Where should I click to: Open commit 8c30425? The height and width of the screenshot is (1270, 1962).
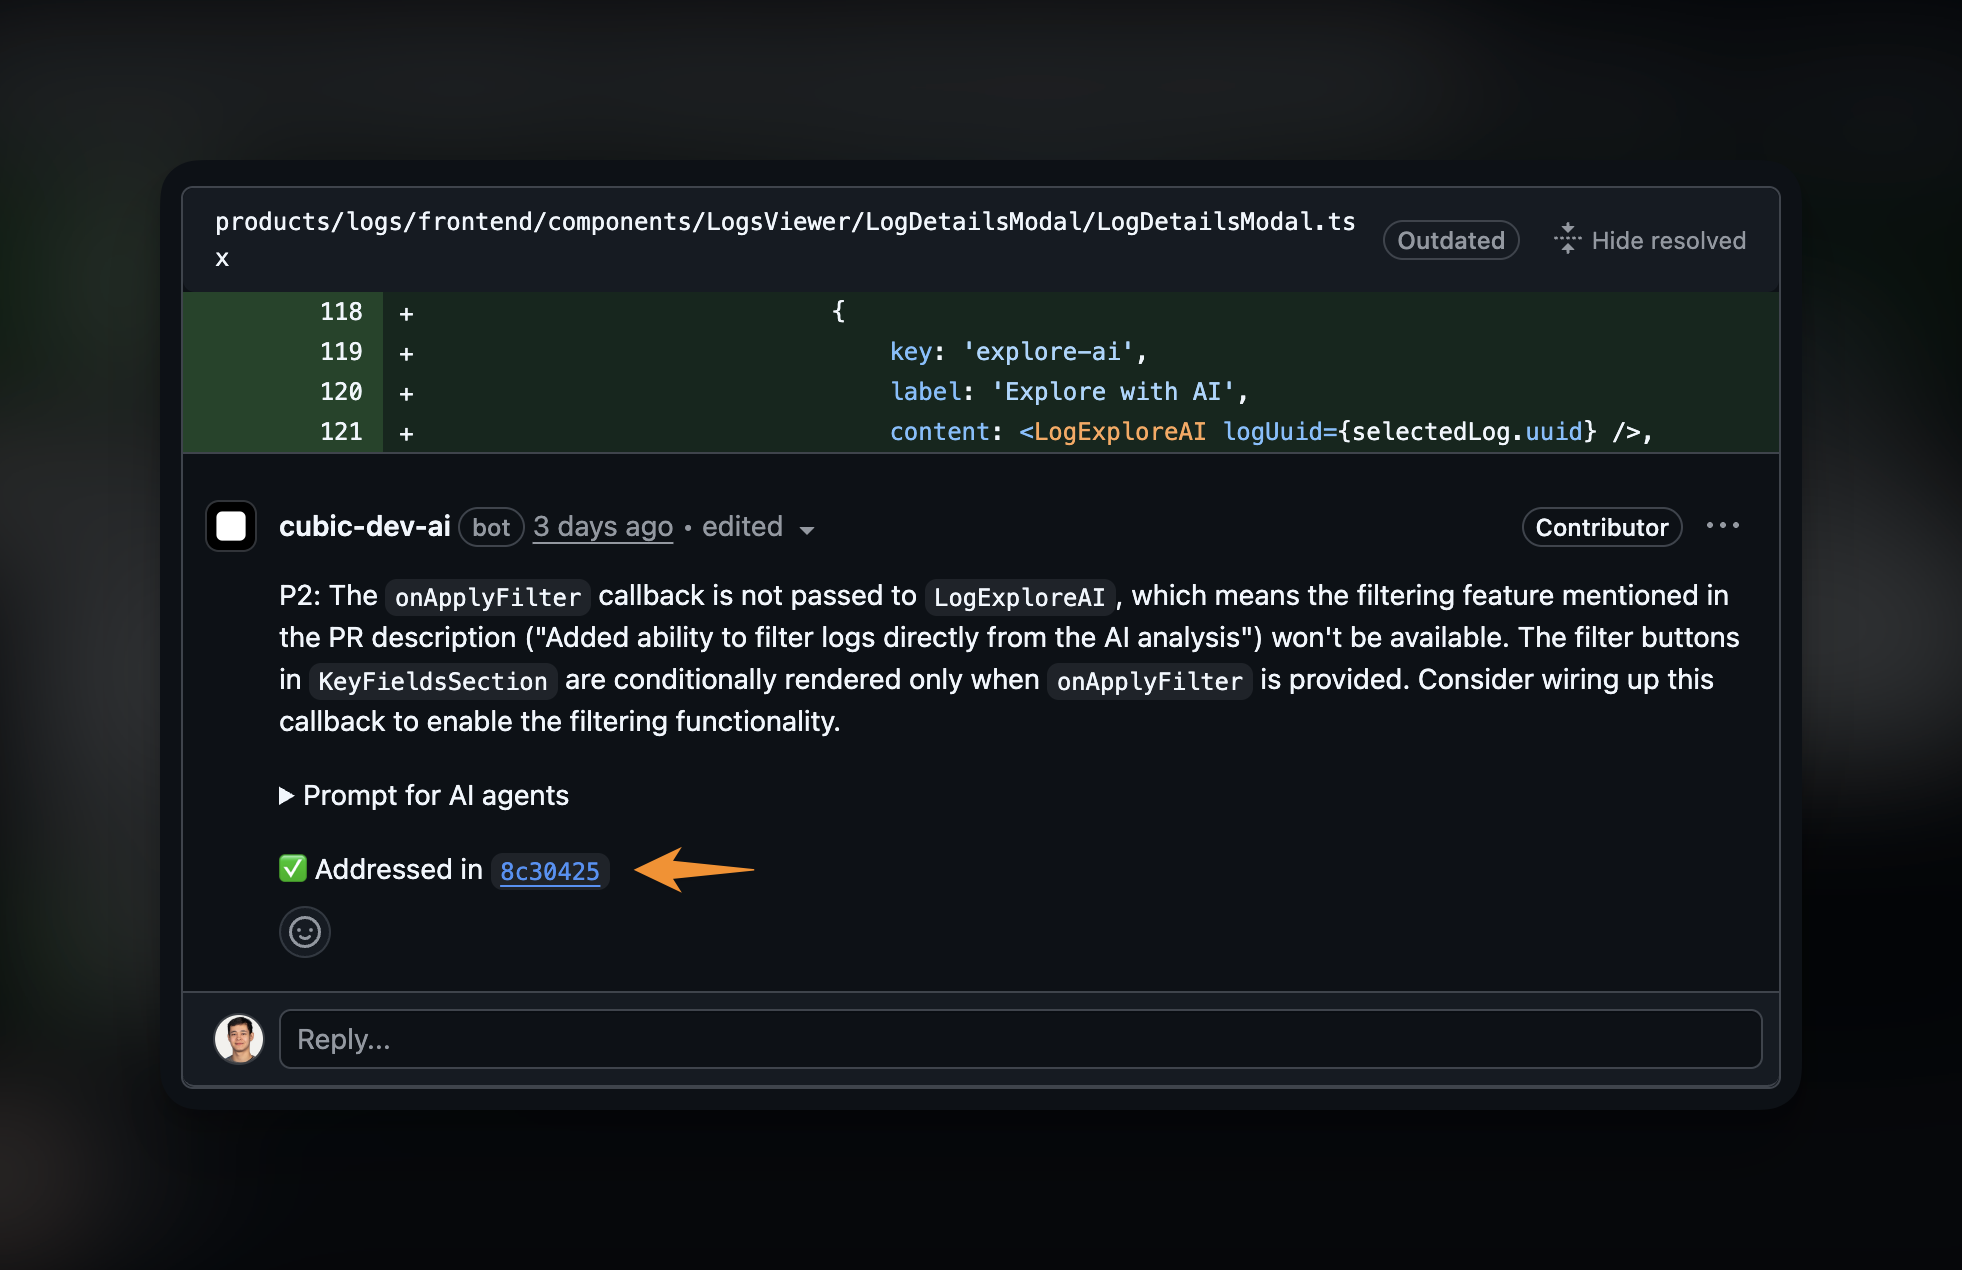(x=550, y=871)
